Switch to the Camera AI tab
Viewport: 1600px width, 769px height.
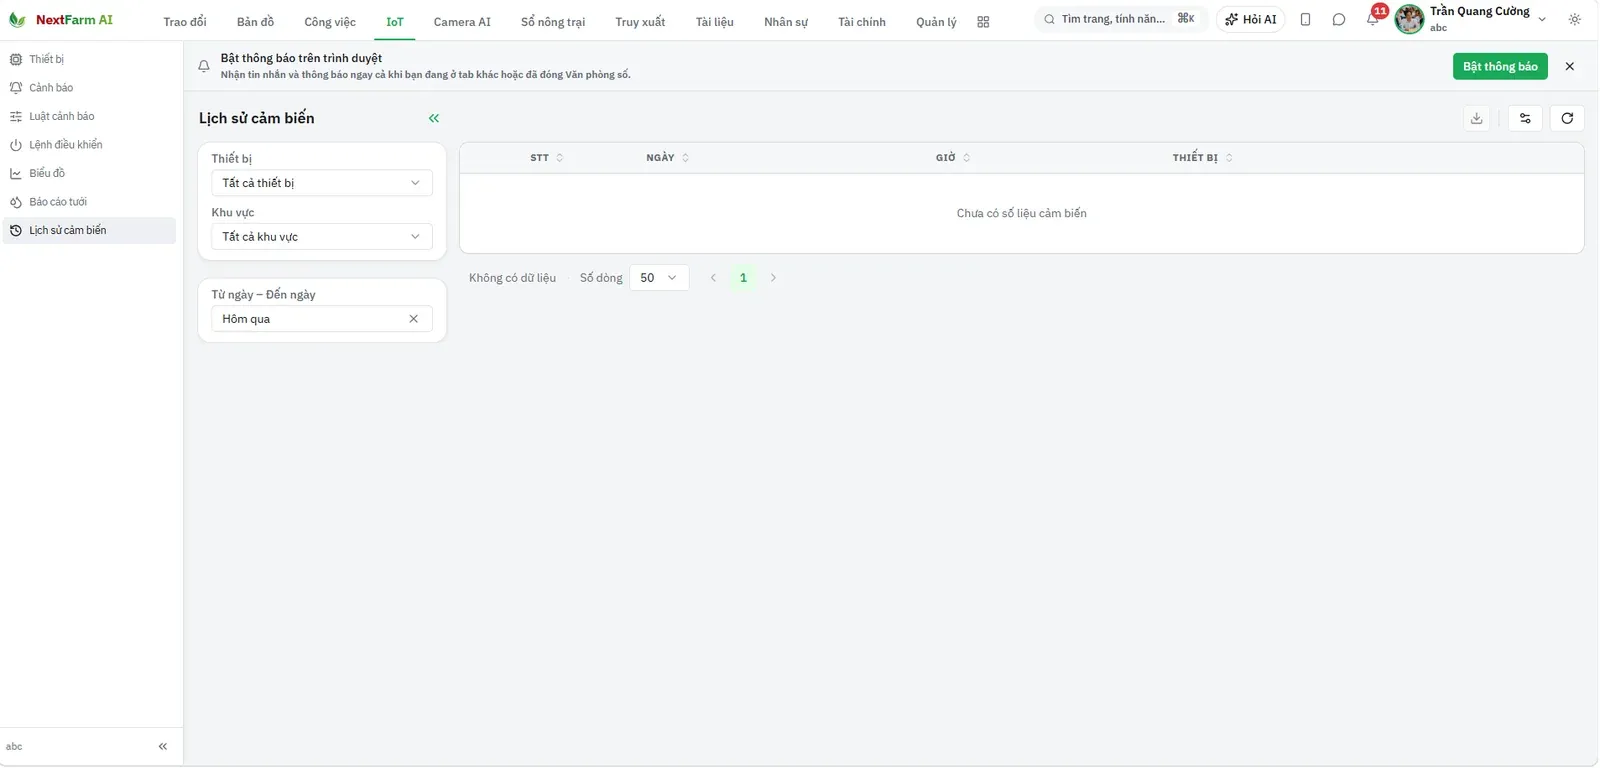pyautogui.click(x=462, y=22)
